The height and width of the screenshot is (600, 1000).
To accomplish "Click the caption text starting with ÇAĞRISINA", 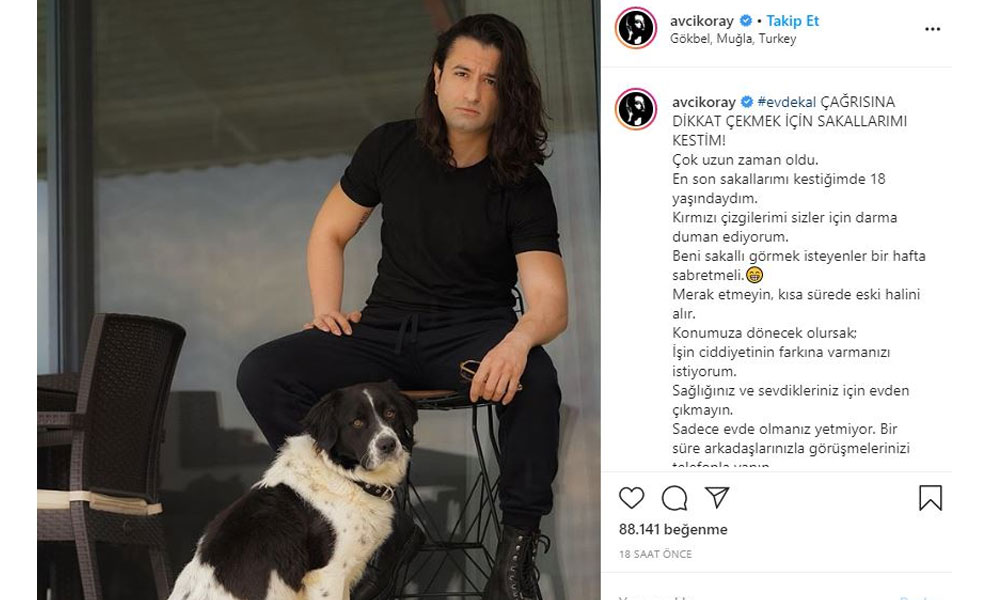I will point(790,121).
